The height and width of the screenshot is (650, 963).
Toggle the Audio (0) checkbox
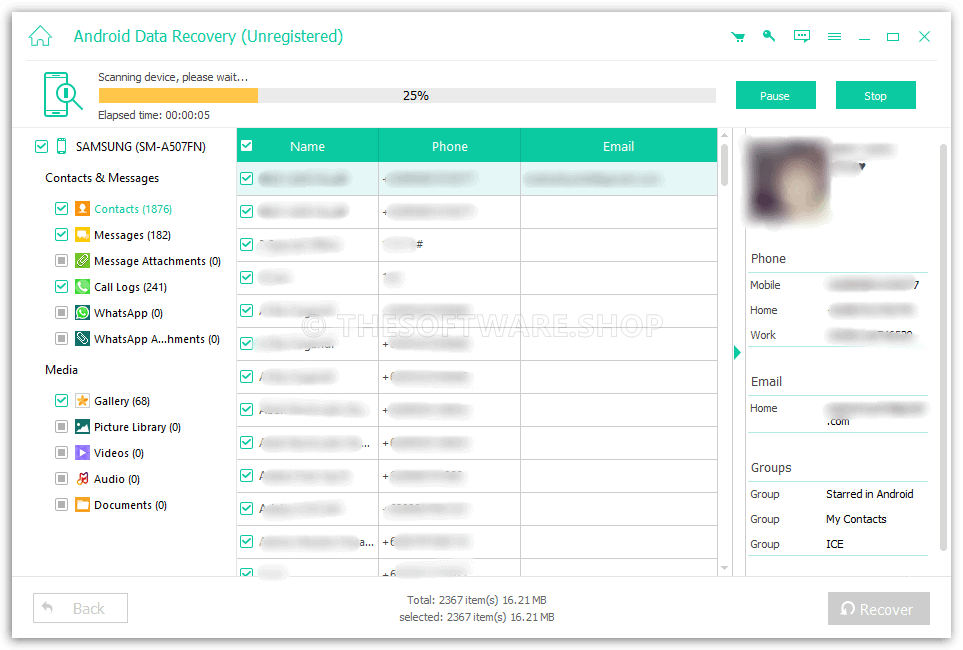[x=61, y=479]
